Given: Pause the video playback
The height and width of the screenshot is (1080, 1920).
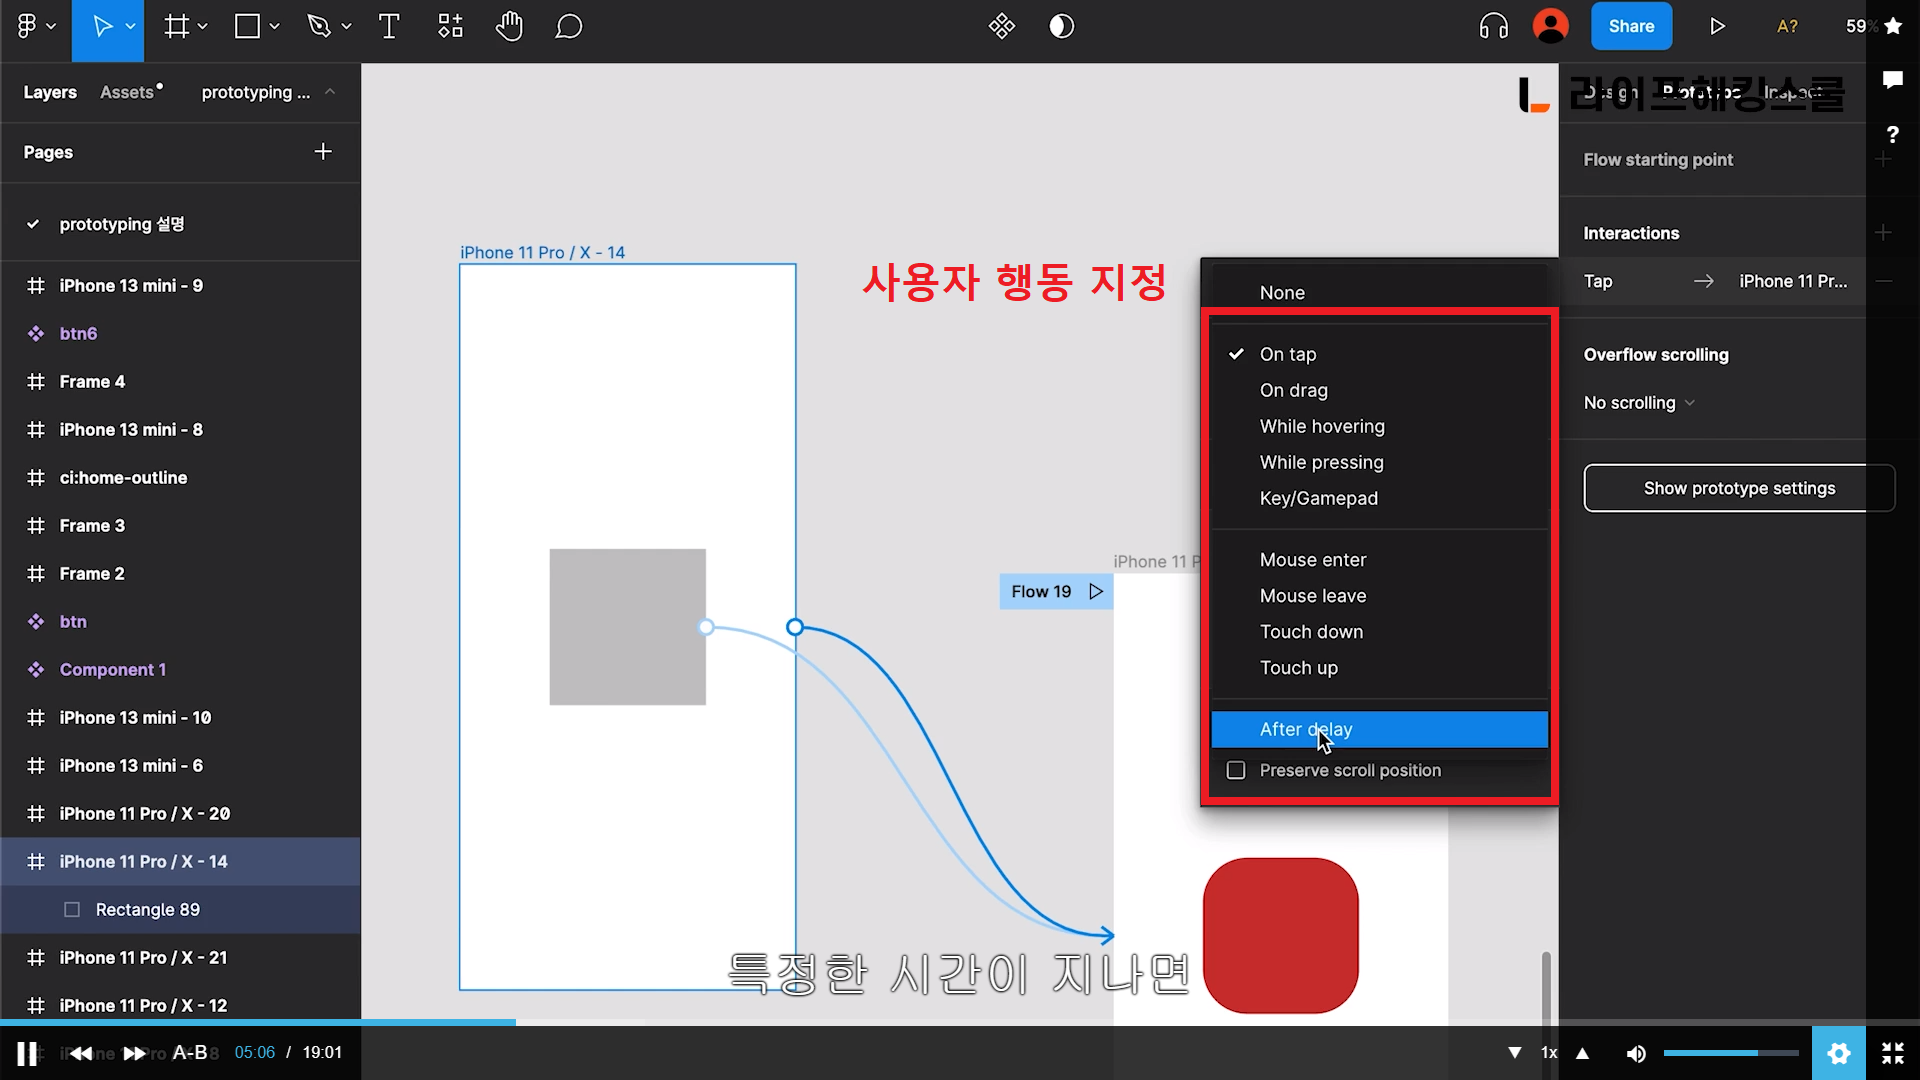Looking at the screenshot, I should (x=27, y=1053).
